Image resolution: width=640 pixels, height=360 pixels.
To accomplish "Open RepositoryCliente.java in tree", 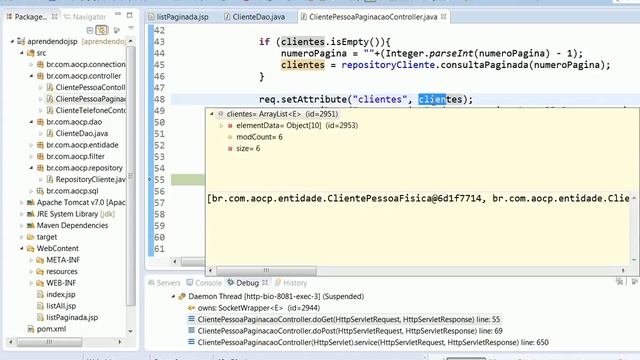I will [x=91, y=179].
